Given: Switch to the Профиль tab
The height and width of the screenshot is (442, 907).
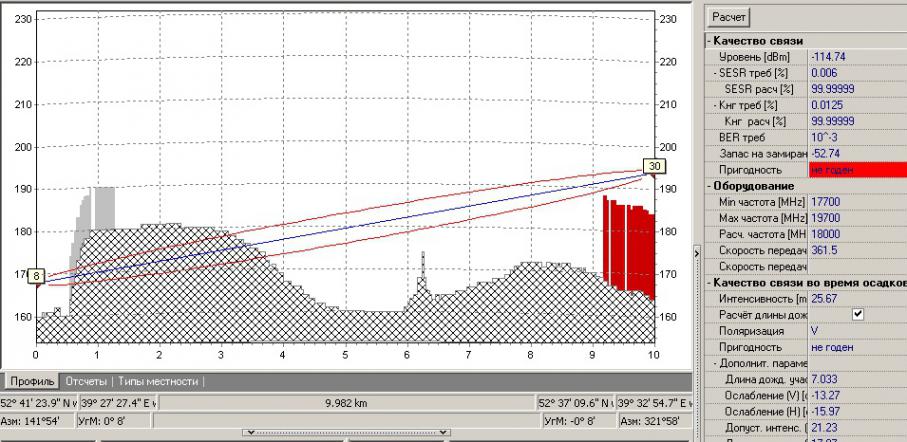Looking at the screenshot, I should tap(31, 381).
